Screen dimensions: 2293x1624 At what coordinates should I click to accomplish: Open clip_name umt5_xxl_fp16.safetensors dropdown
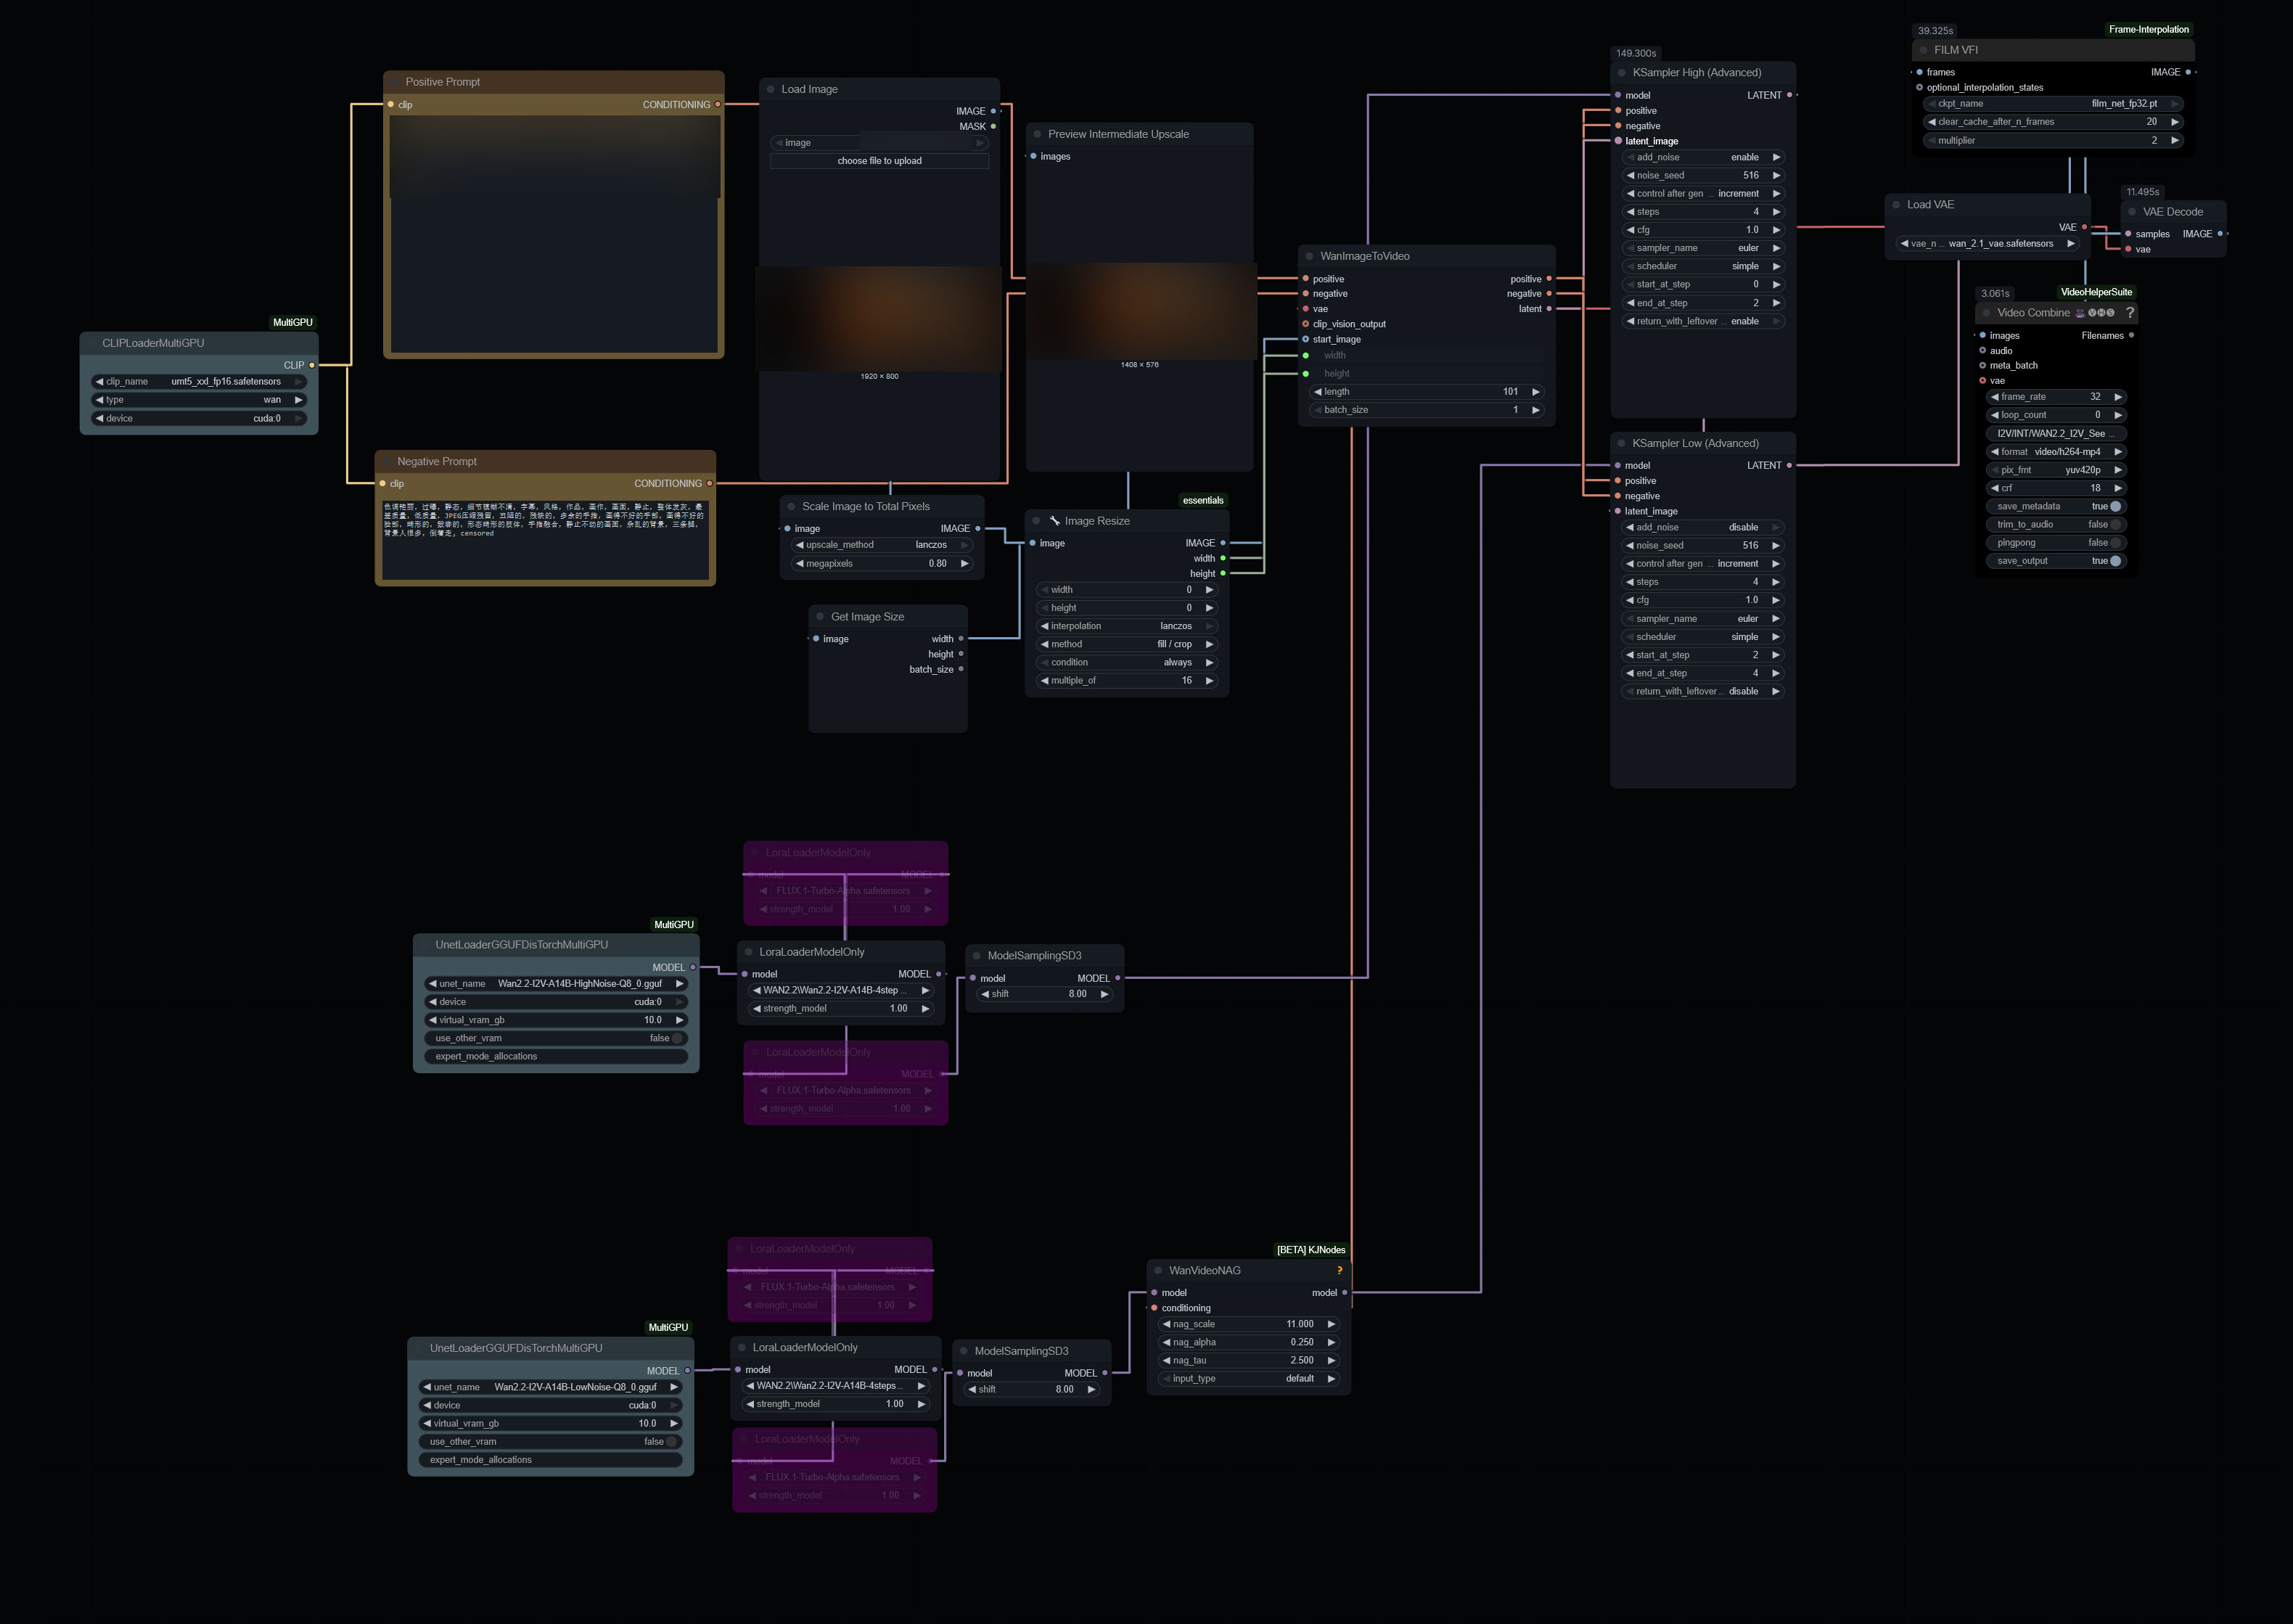tap(199, 381)
